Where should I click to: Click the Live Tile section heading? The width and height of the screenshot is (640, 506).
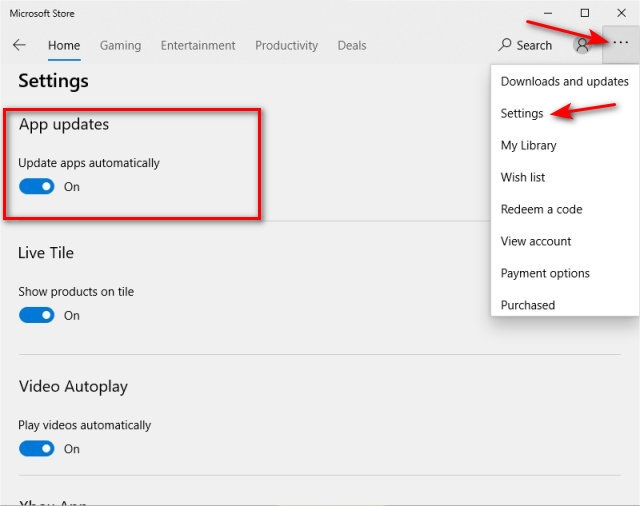[46, 253]
